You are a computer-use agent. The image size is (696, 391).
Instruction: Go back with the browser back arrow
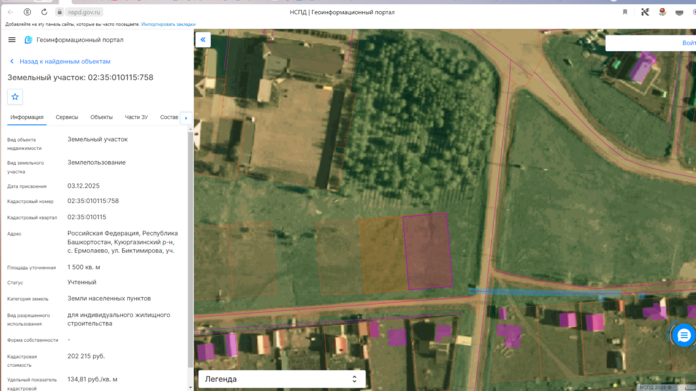[x=11, y=12]
